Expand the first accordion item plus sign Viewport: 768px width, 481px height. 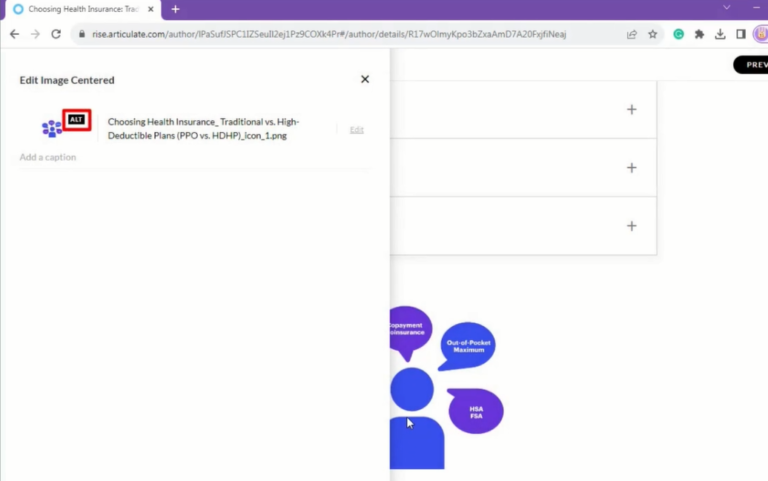click(631, 109)
